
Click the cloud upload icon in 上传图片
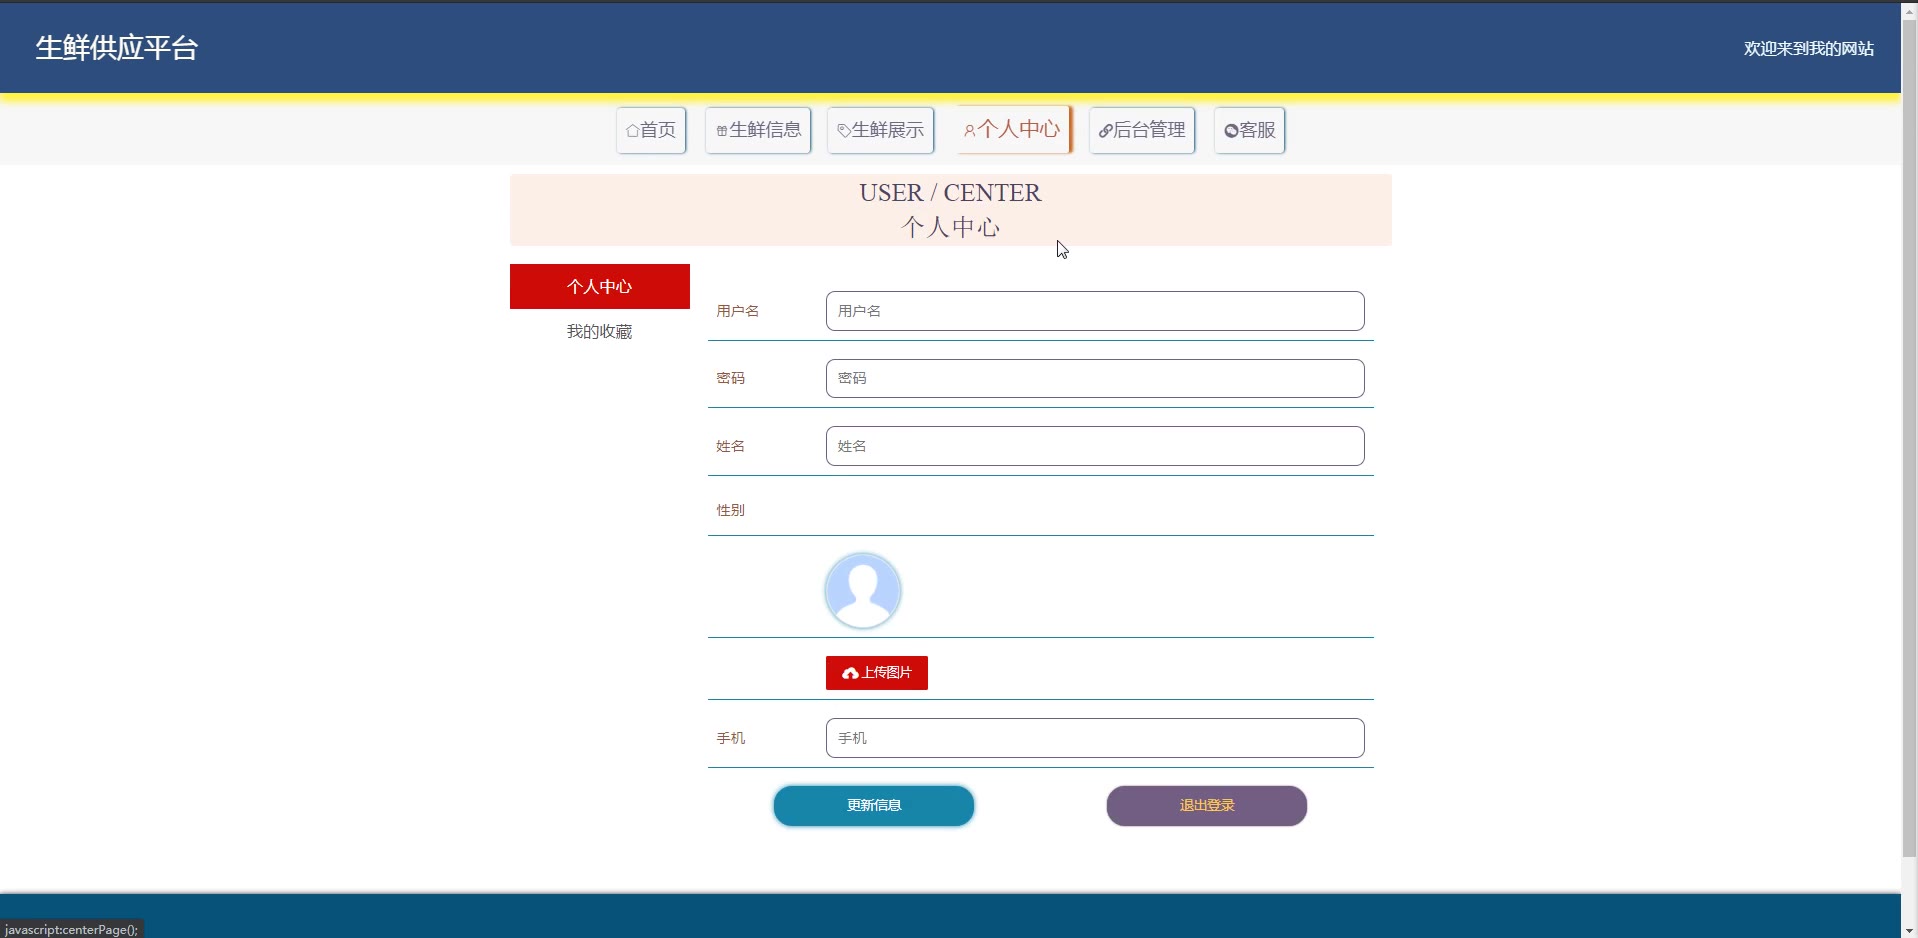(x=850, y=673)
